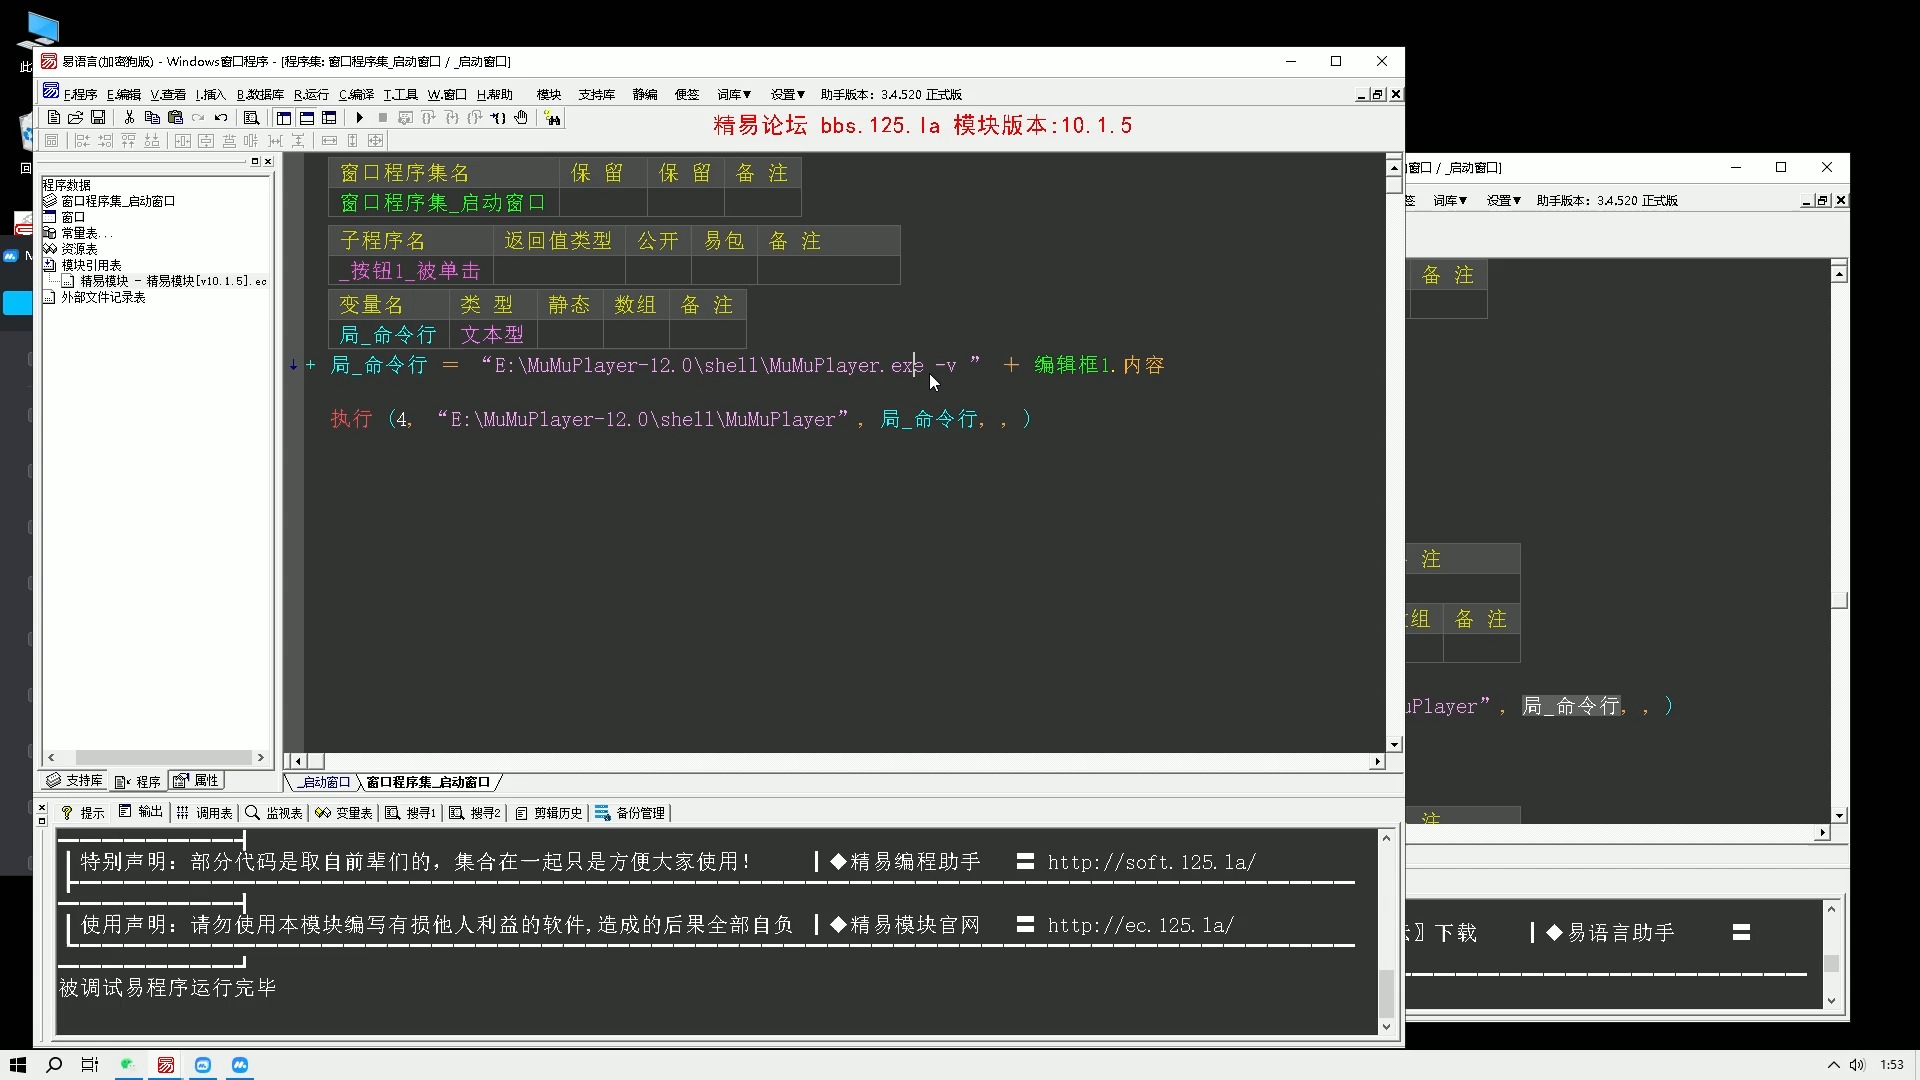
Task: Click the binoculars find icon
Action: 553,118
